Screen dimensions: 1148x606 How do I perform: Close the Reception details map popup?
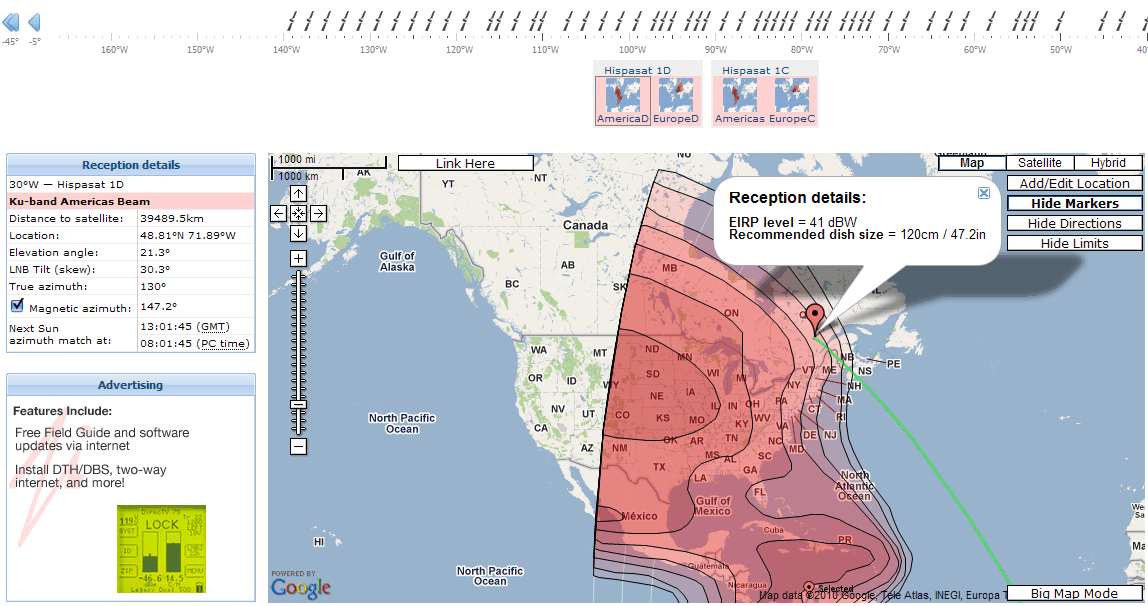[x=984, y=192]
